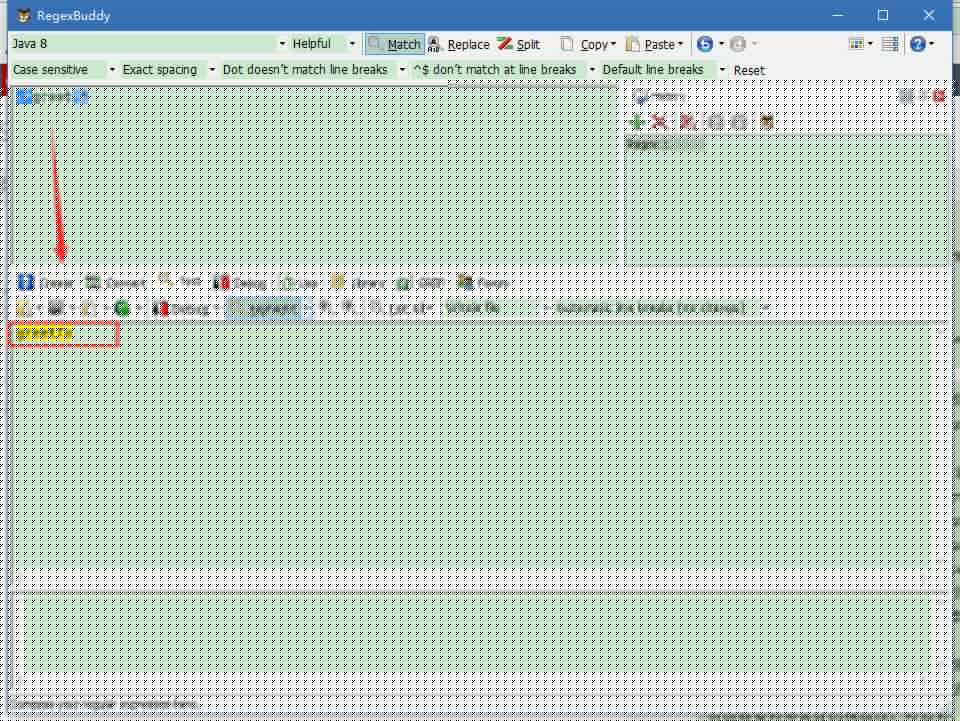Close History panel with red X

click(940, 95)
